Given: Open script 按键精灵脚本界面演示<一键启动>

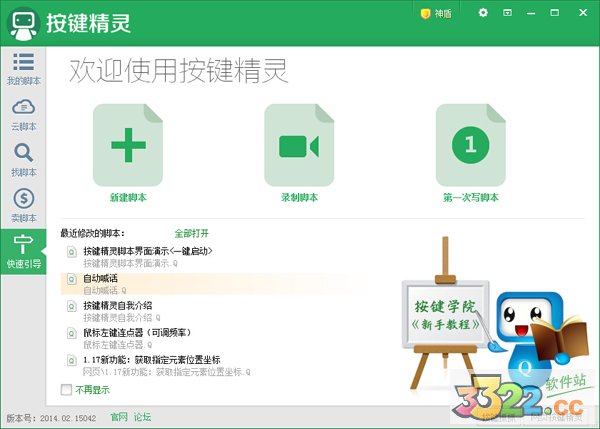Looking at the screenshot, I should (148, 251).
